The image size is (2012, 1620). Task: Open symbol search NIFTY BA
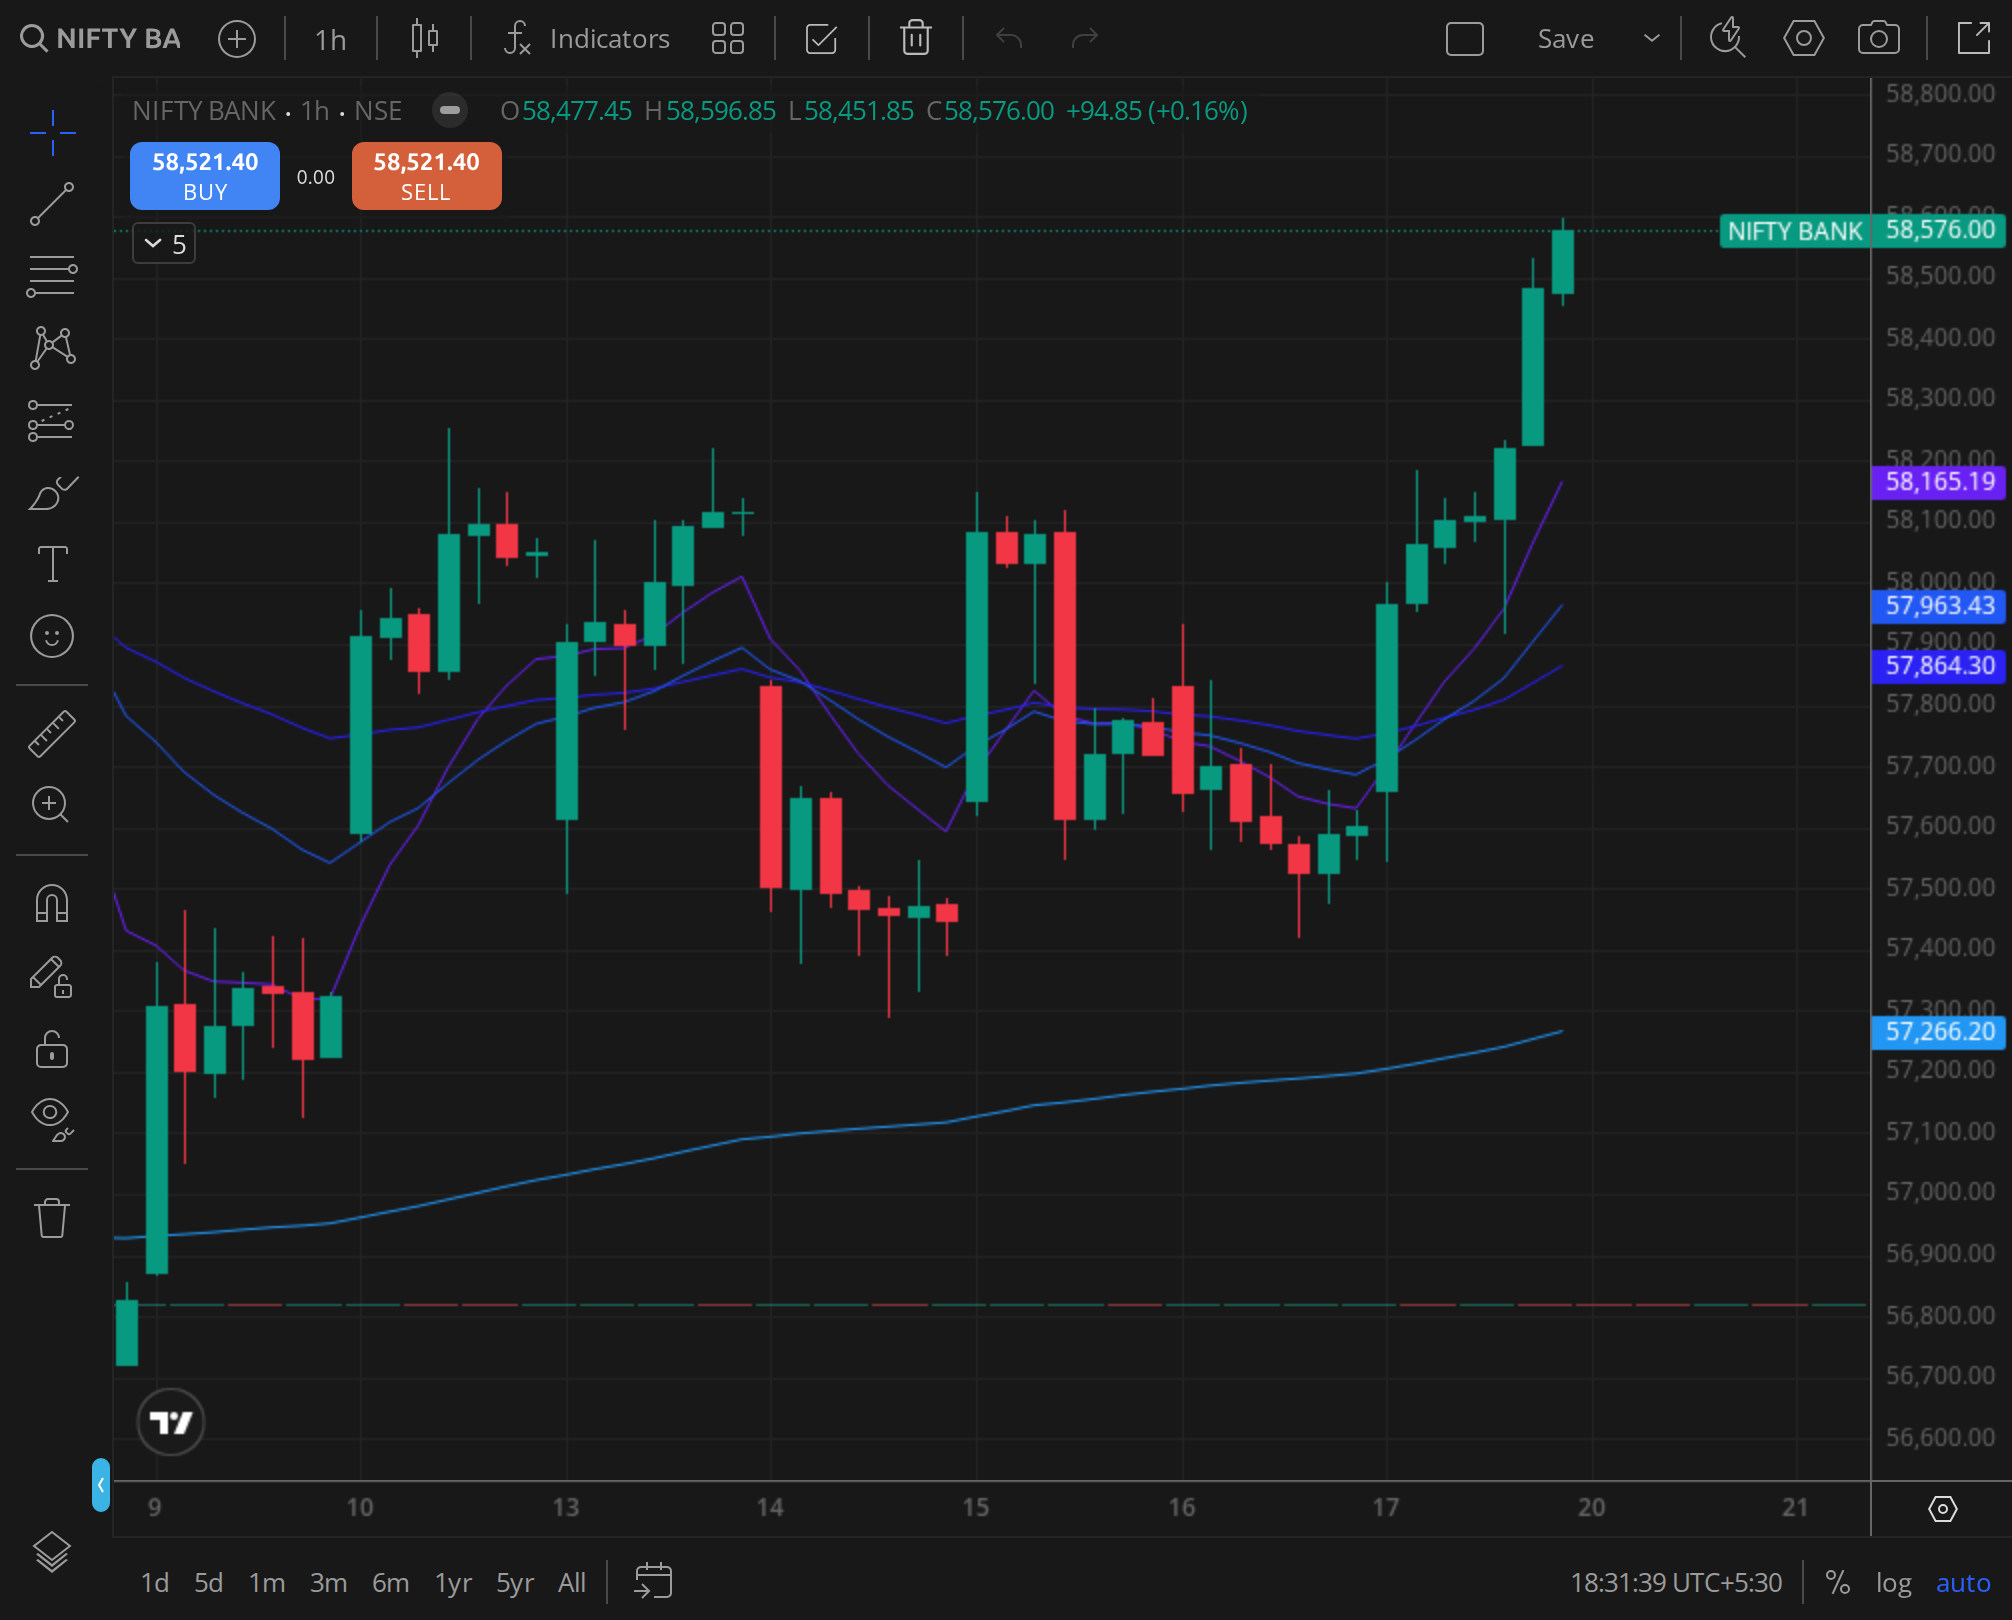(100, 39)
